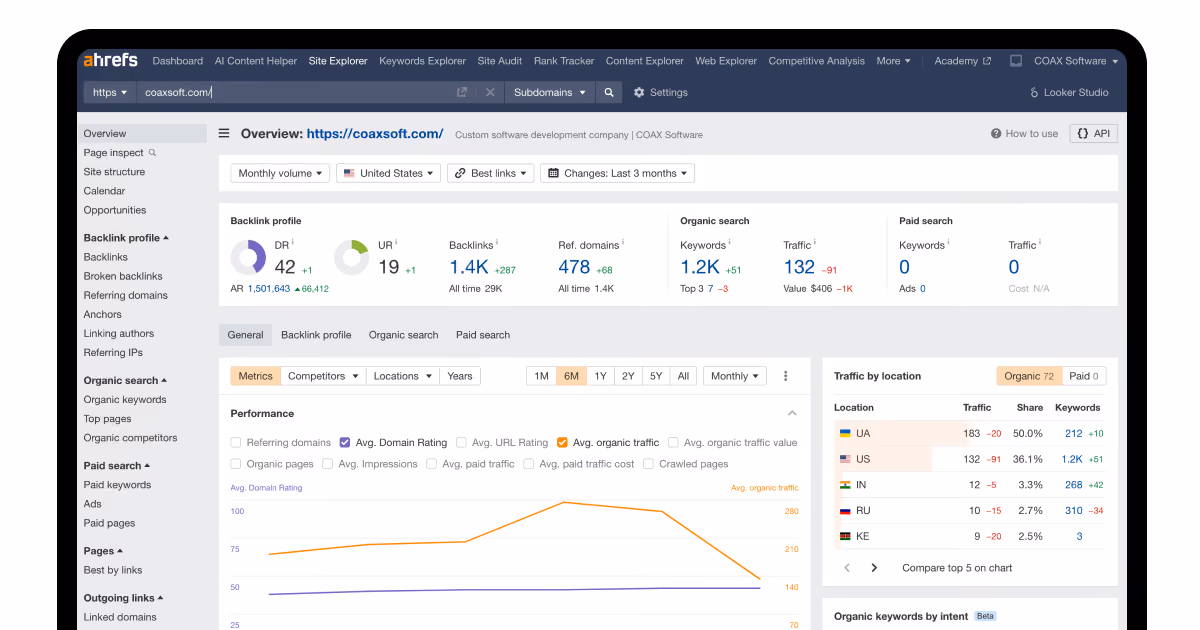Click the ahrefs logo
1200x630 pixels.
pos(110,60)
